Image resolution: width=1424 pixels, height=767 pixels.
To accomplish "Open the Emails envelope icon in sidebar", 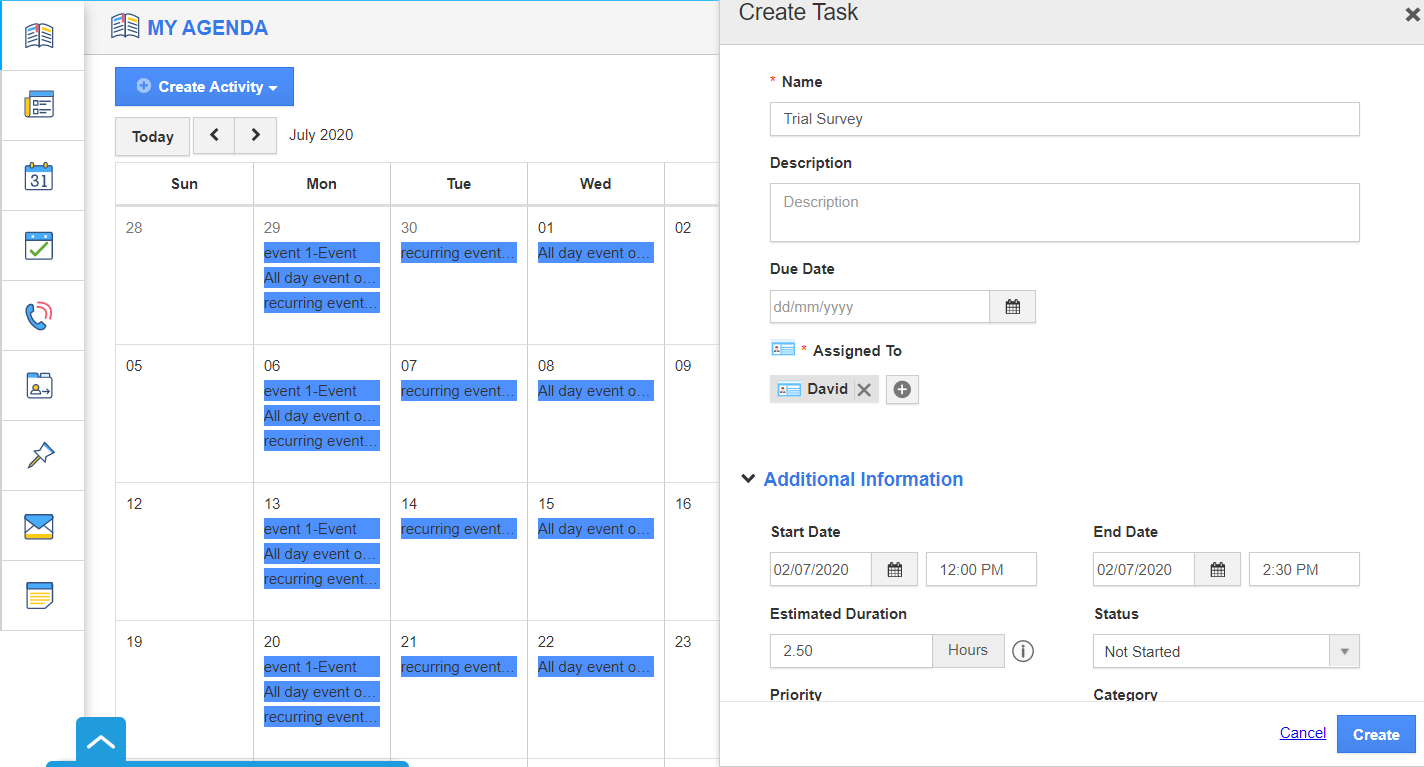I will pos(40,526).
